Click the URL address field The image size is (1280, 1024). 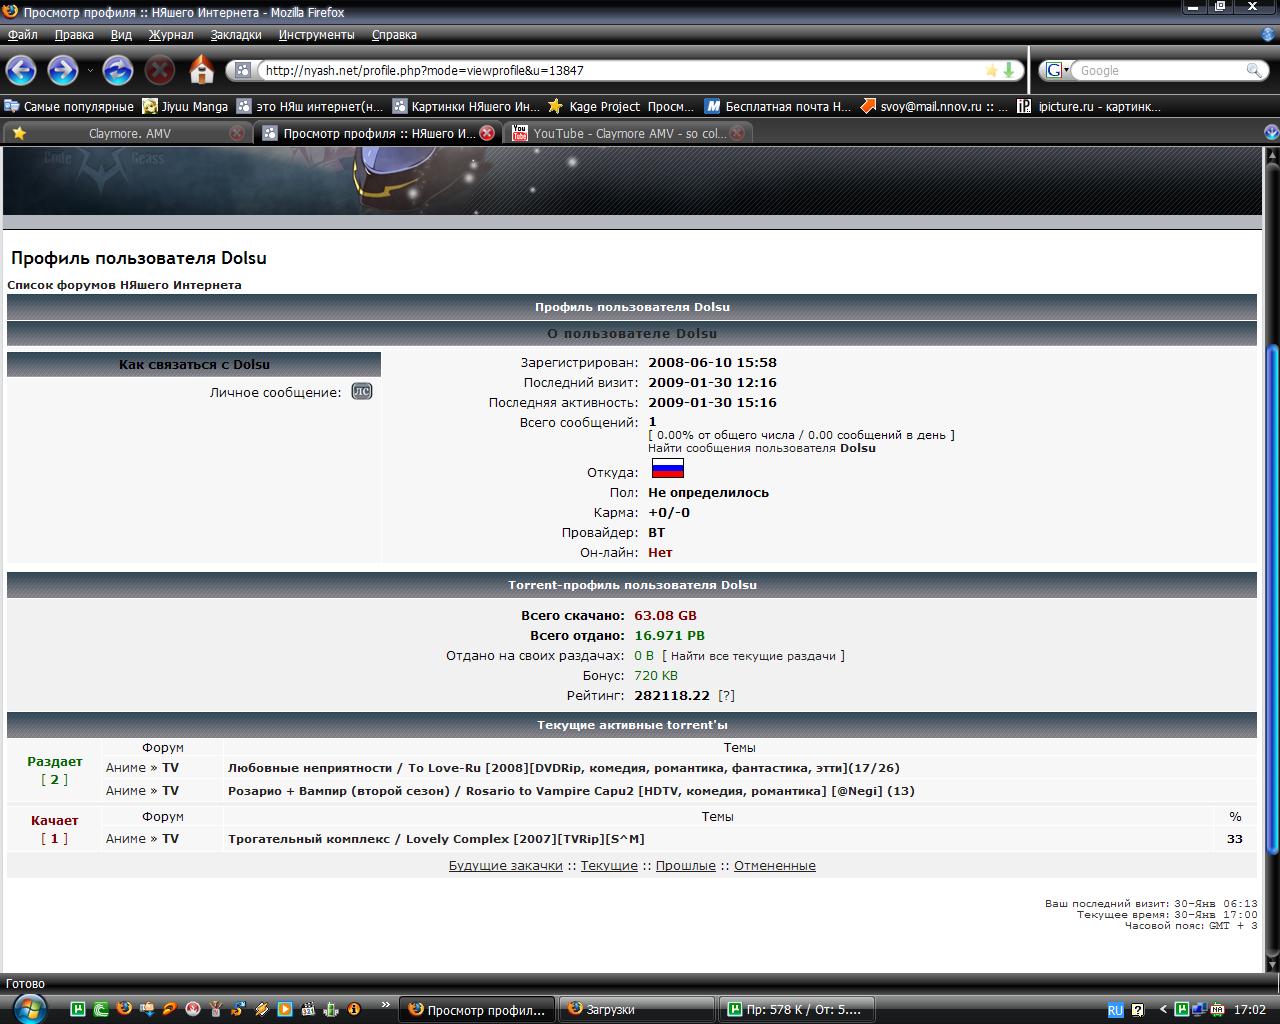(x=620, y=70)
